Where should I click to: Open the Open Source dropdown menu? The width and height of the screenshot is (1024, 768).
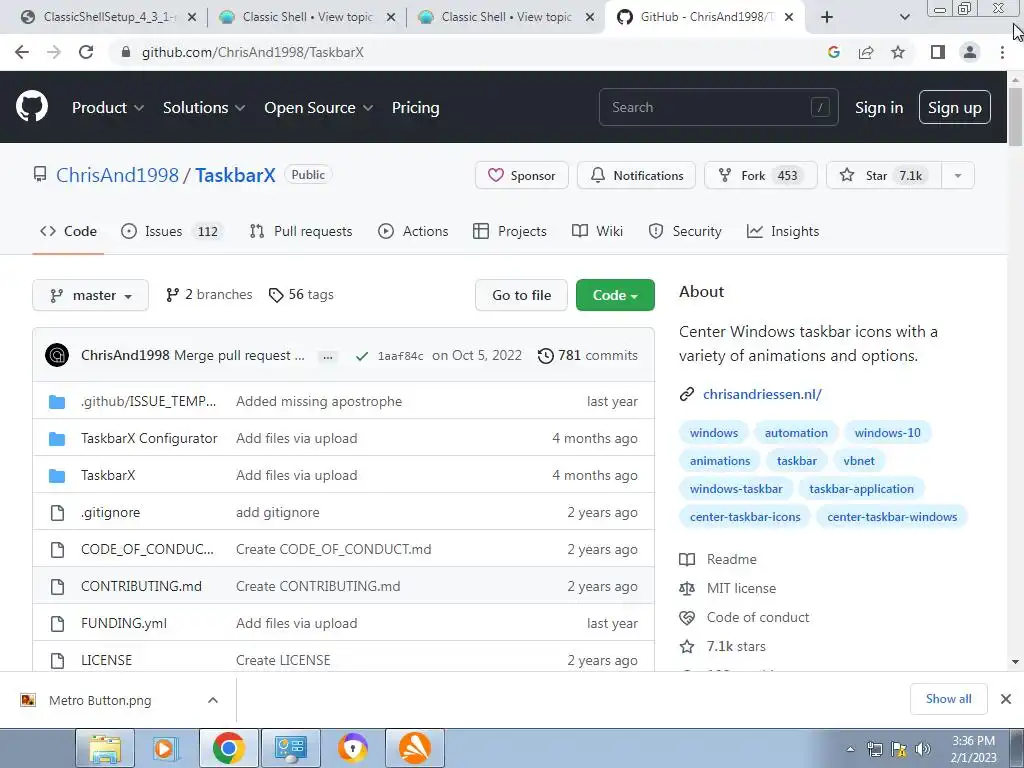(319, 108)
